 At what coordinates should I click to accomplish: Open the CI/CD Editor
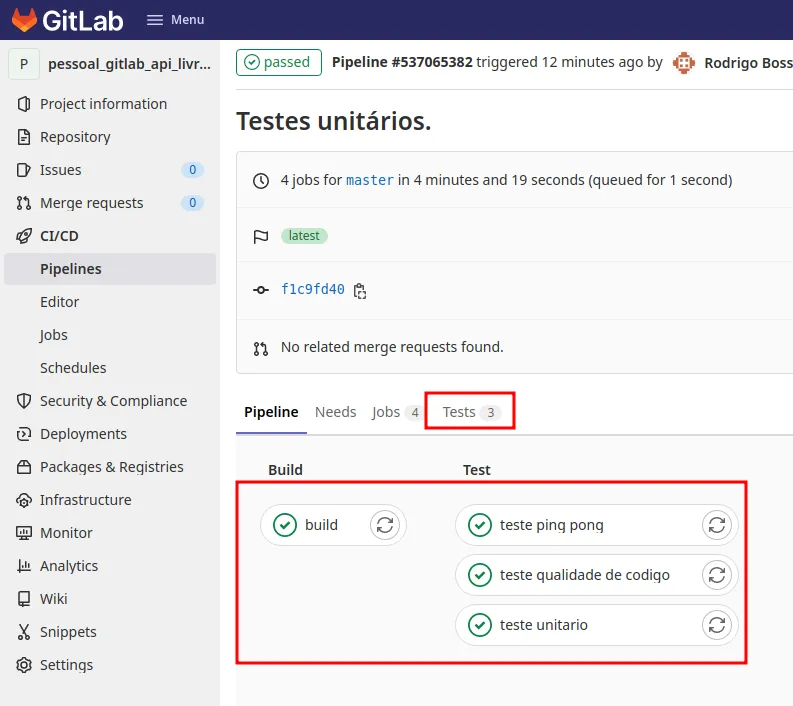(x=60, y=302)
